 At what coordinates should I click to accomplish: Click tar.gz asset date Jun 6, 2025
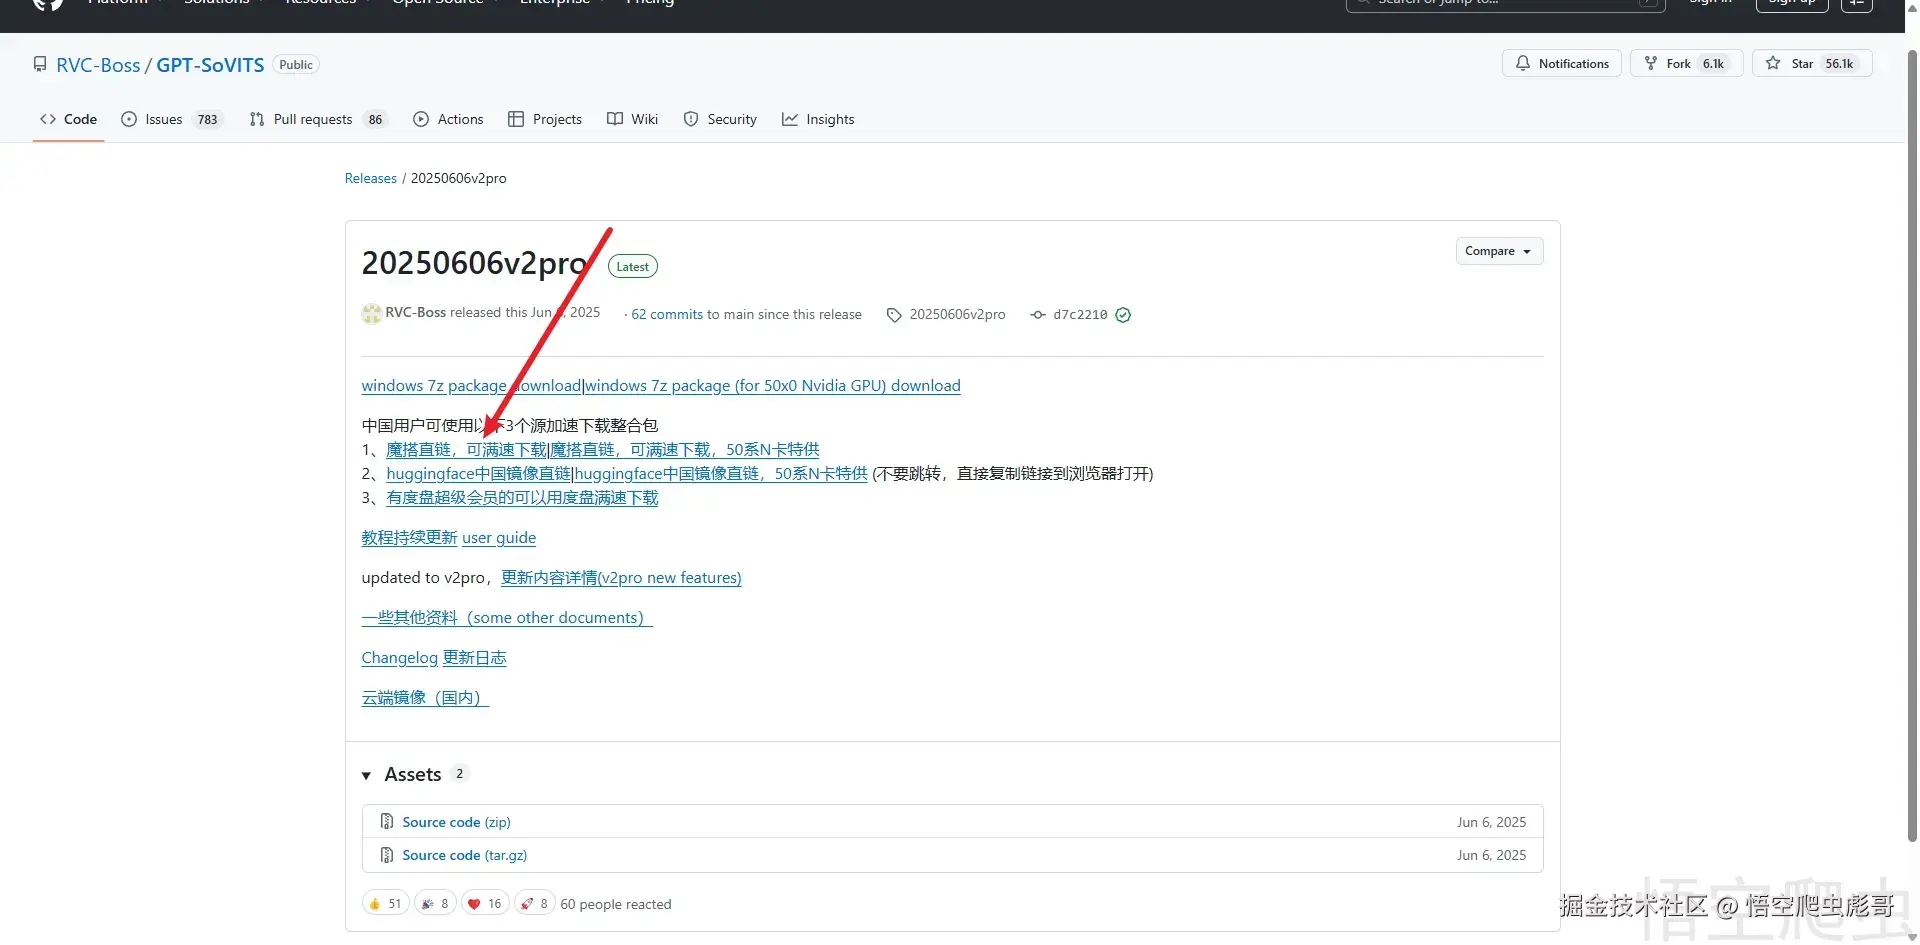[1491, 855]
